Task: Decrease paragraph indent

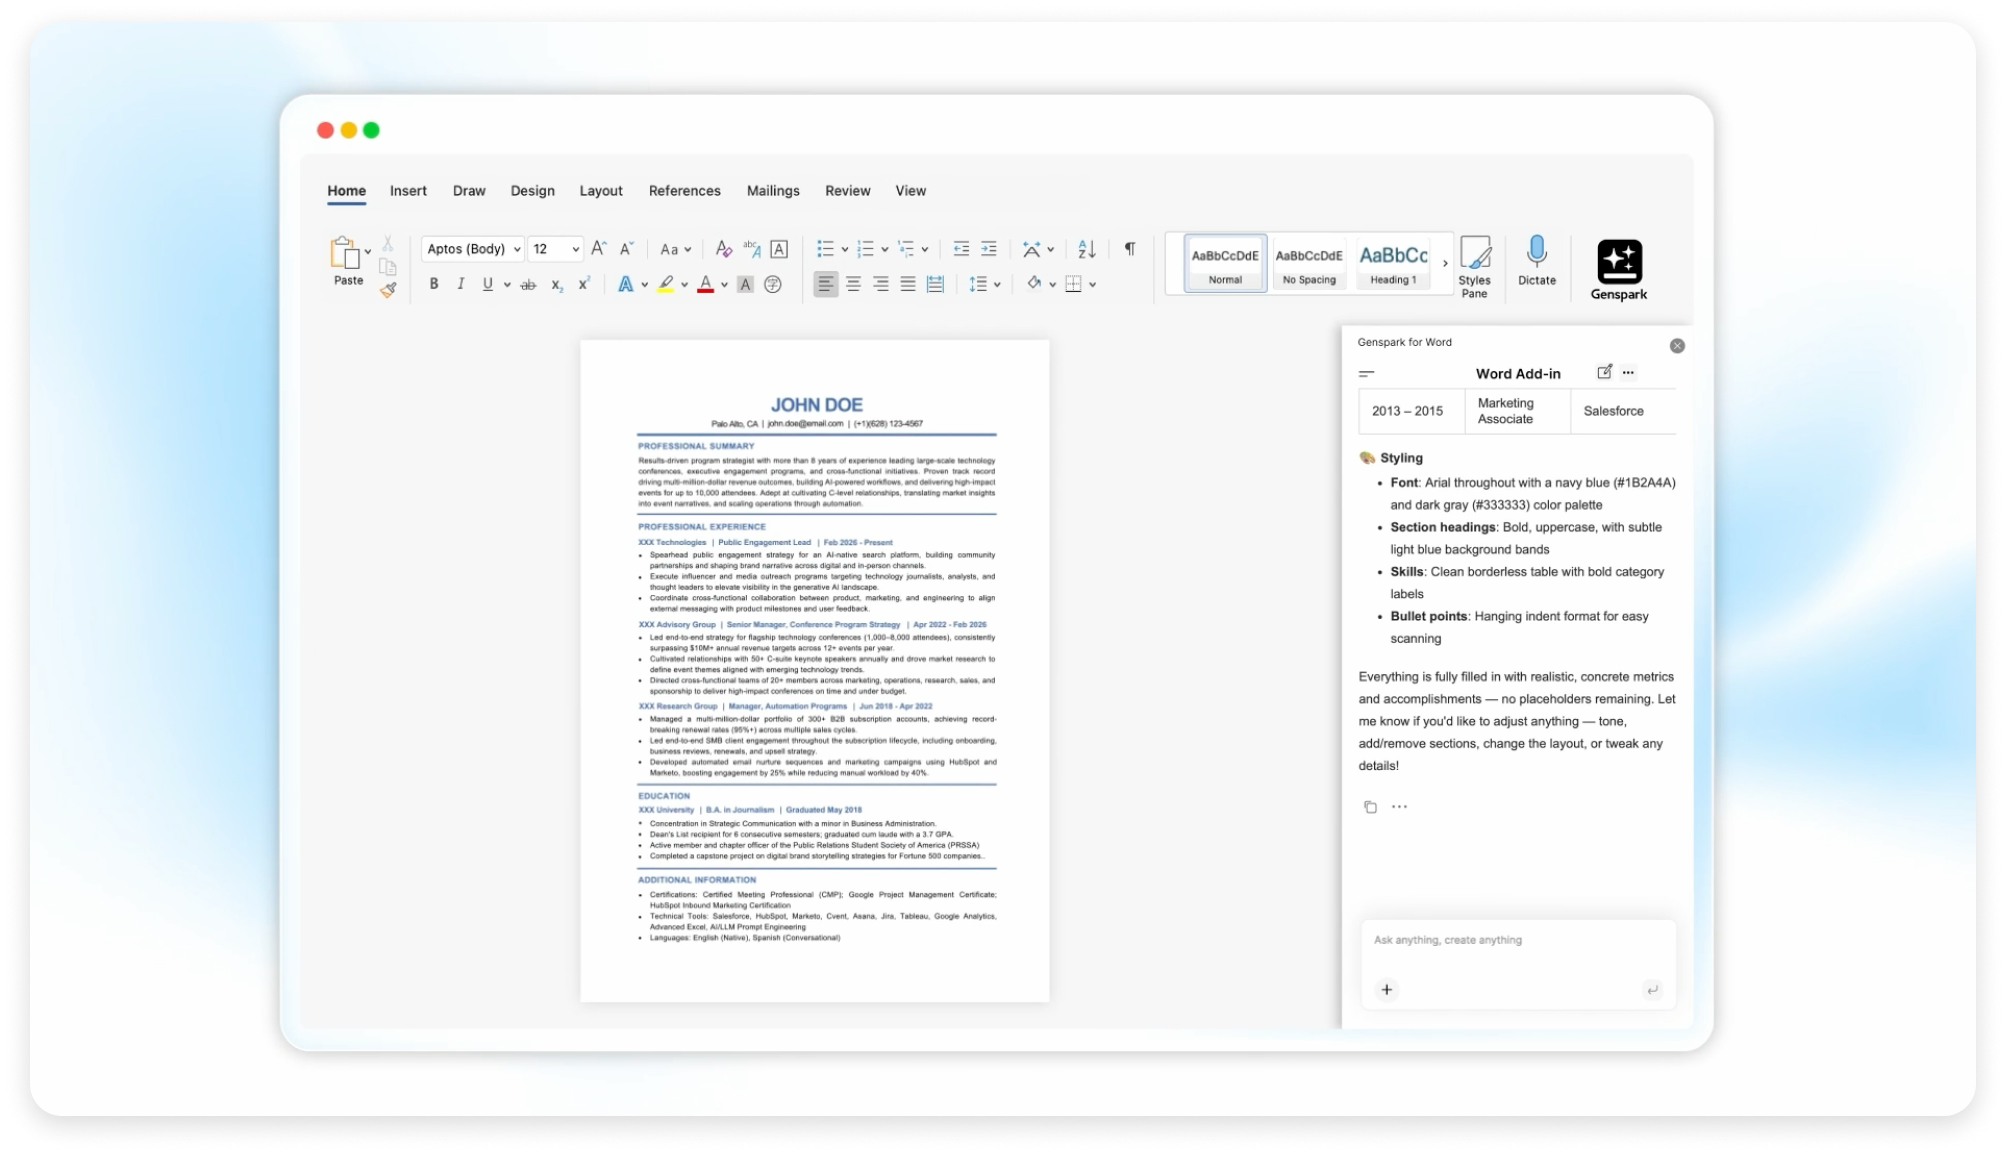Action: 961,249
